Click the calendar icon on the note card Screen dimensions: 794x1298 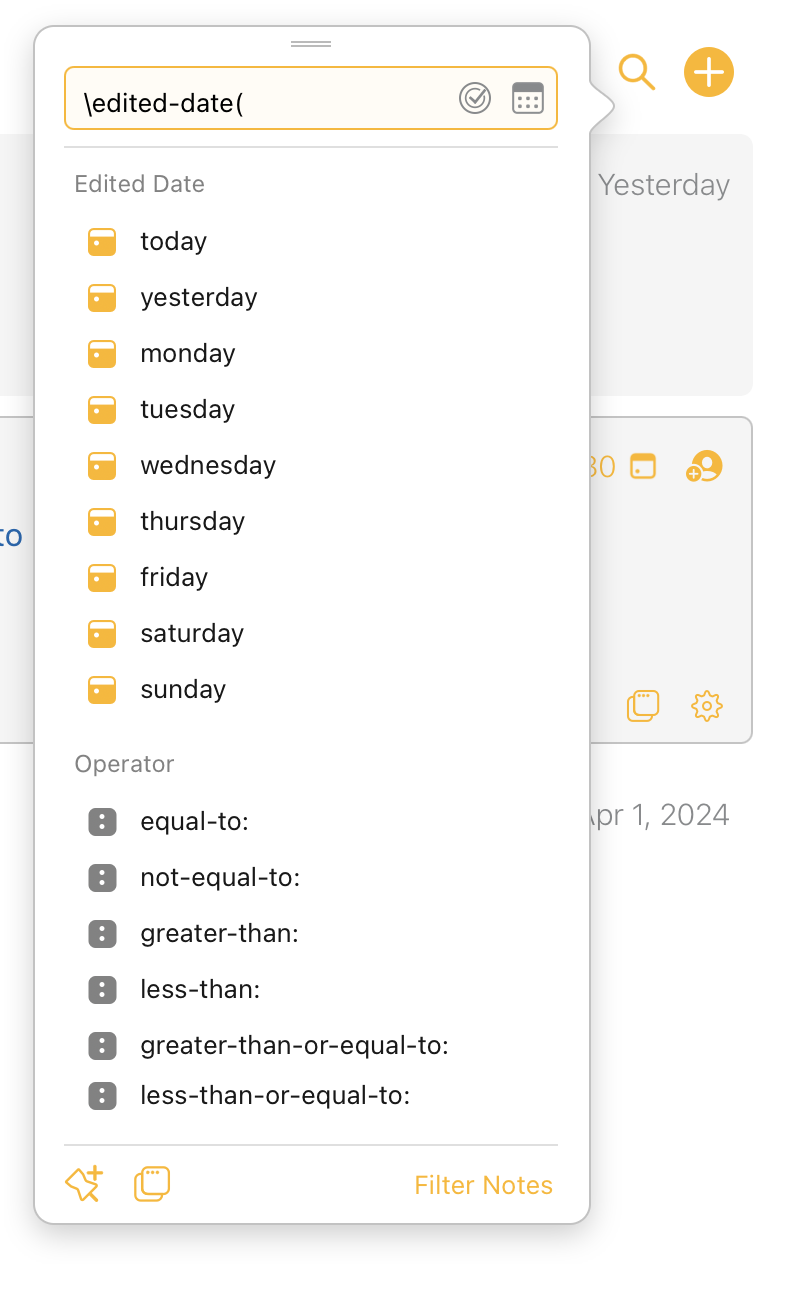(x=643, y=467)
